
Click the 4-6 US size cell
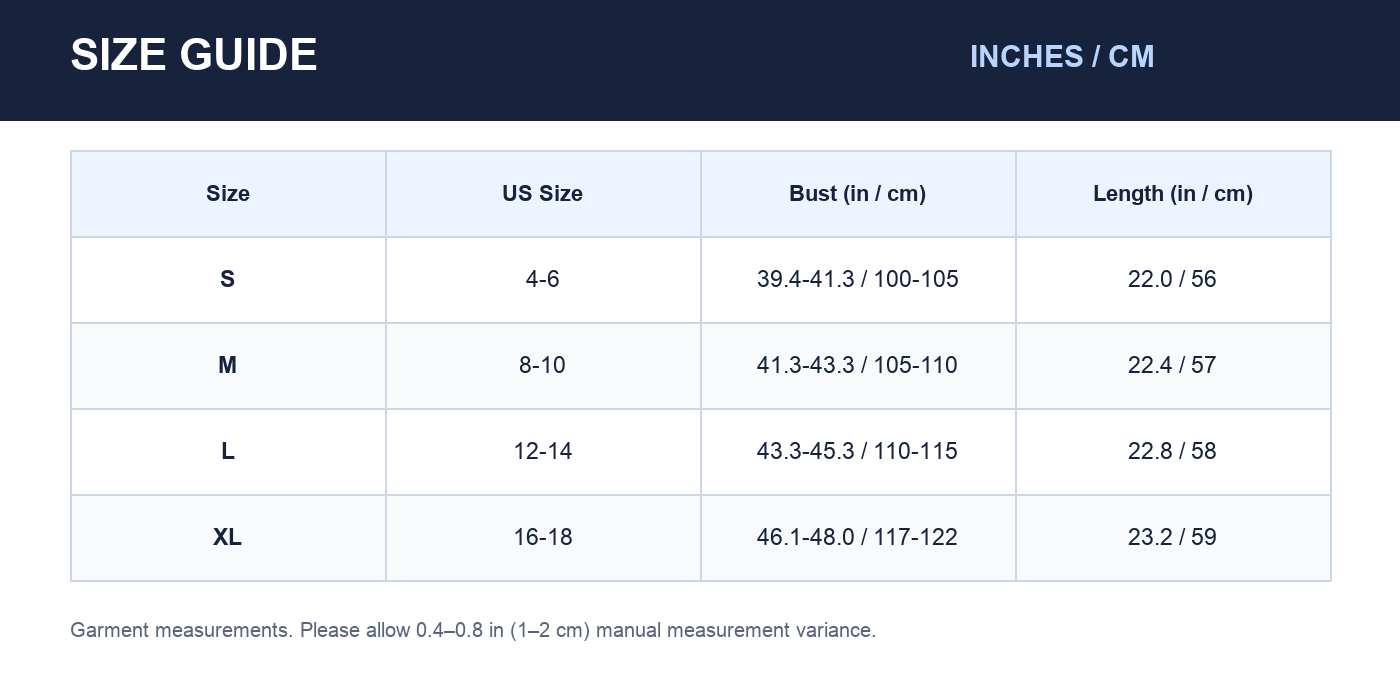tap(543, 279)
